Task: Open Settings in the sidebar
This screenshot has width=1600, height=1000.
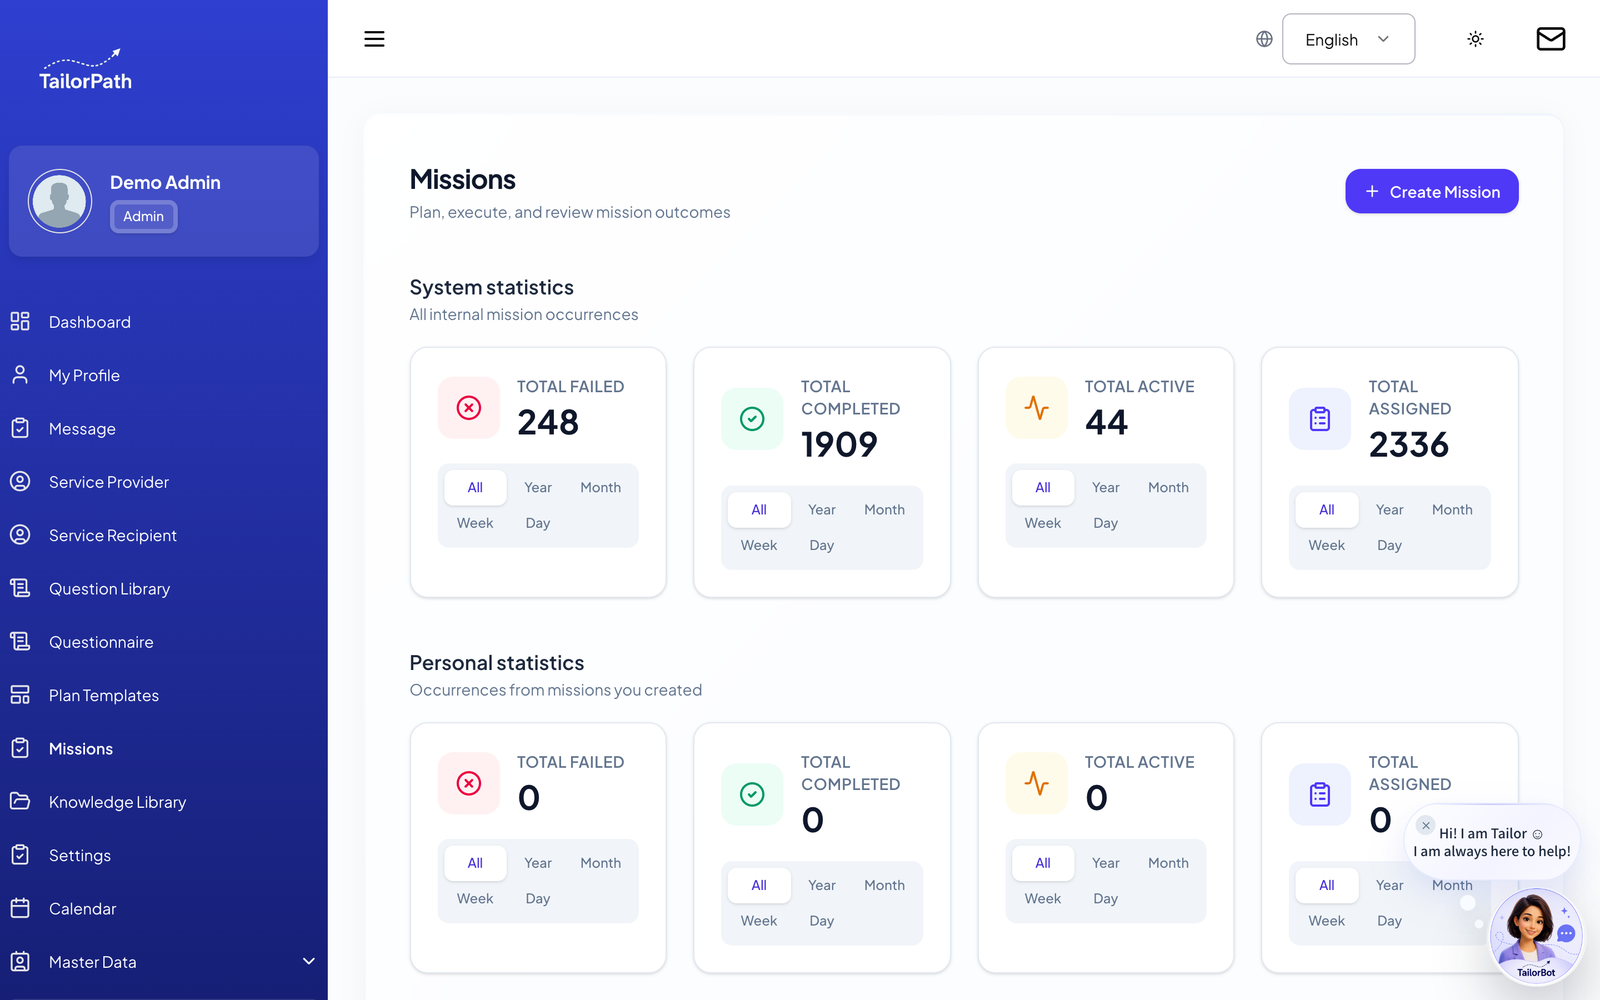Action: point(80,855)
